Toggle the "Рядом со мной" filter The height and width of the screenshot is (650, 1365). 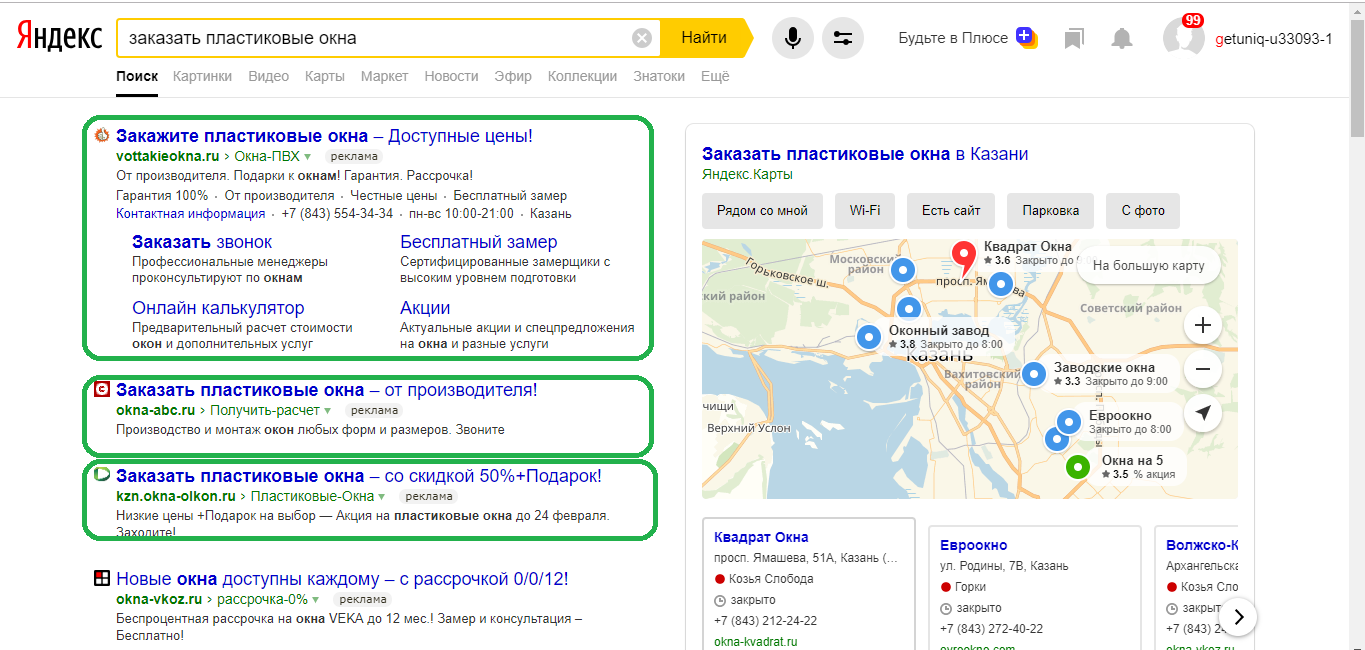coord(762,211)
